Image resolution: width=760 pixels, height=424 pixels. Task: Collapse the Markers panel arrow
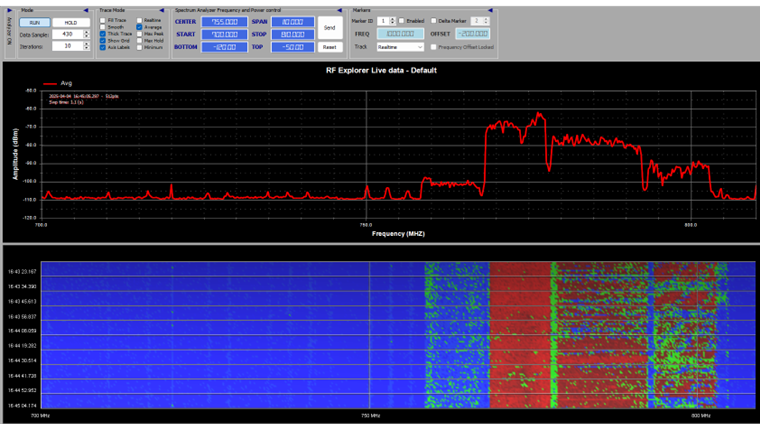pos(492,10)
